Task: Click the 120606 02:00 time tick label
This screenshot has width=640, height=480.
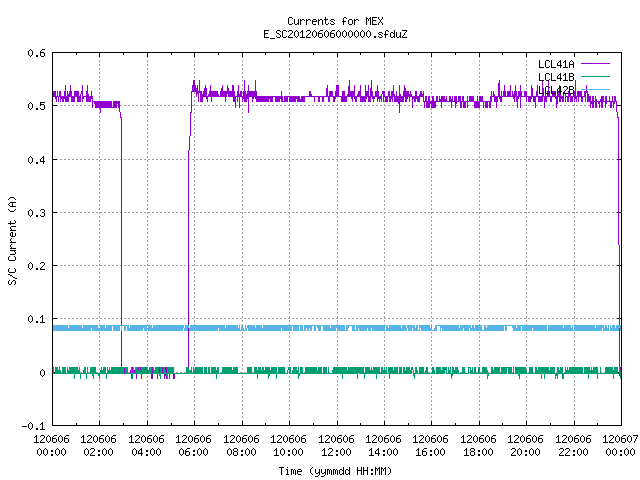Action: (x=99, y=446)
